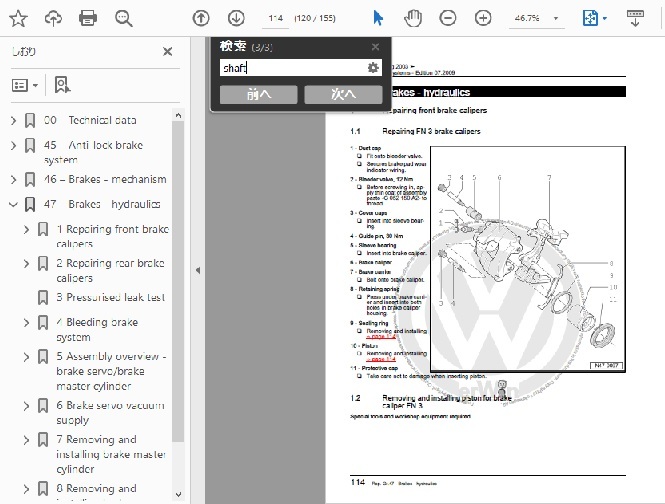Open bookmark 00 Technical data
Screen dimensions: 665x504
[90, 120]
